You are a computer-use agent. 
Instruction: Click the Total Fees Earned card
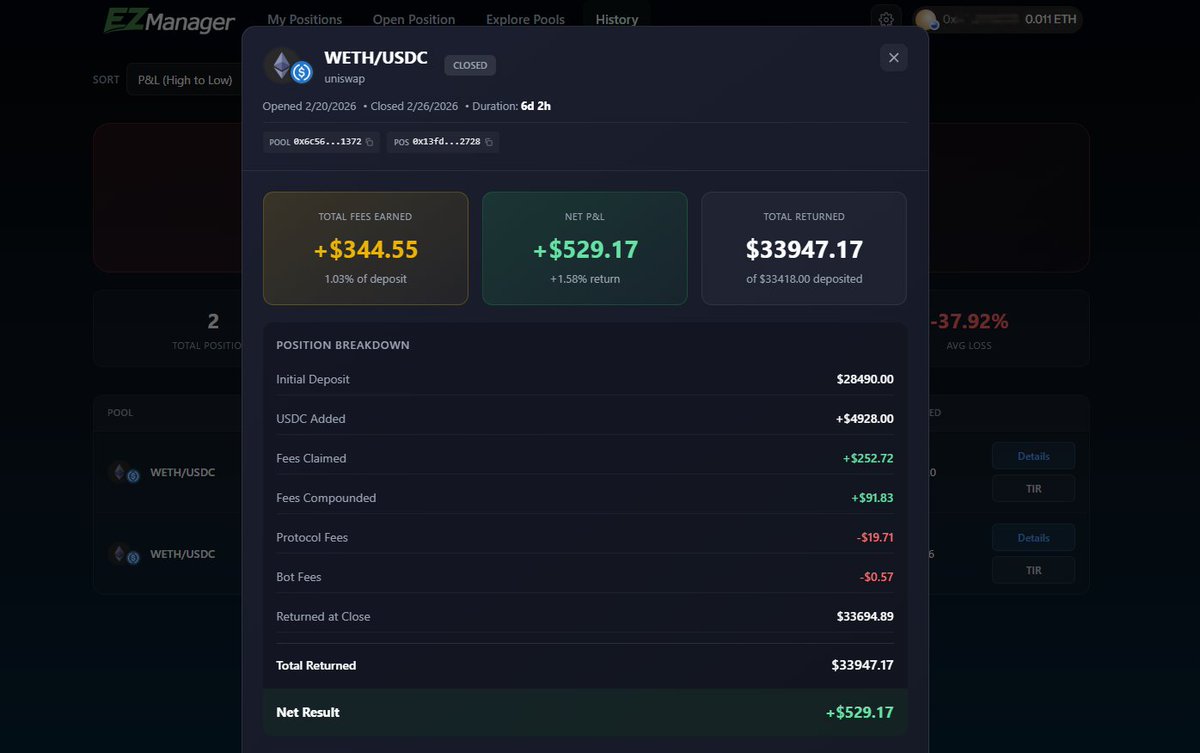pyautogui.click(x=365, y=248)
